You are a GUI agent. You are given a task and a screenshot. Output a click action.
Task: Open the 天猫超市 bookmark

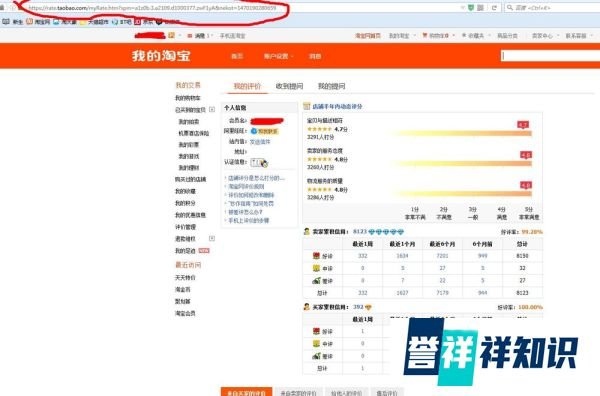click(94, 22)
